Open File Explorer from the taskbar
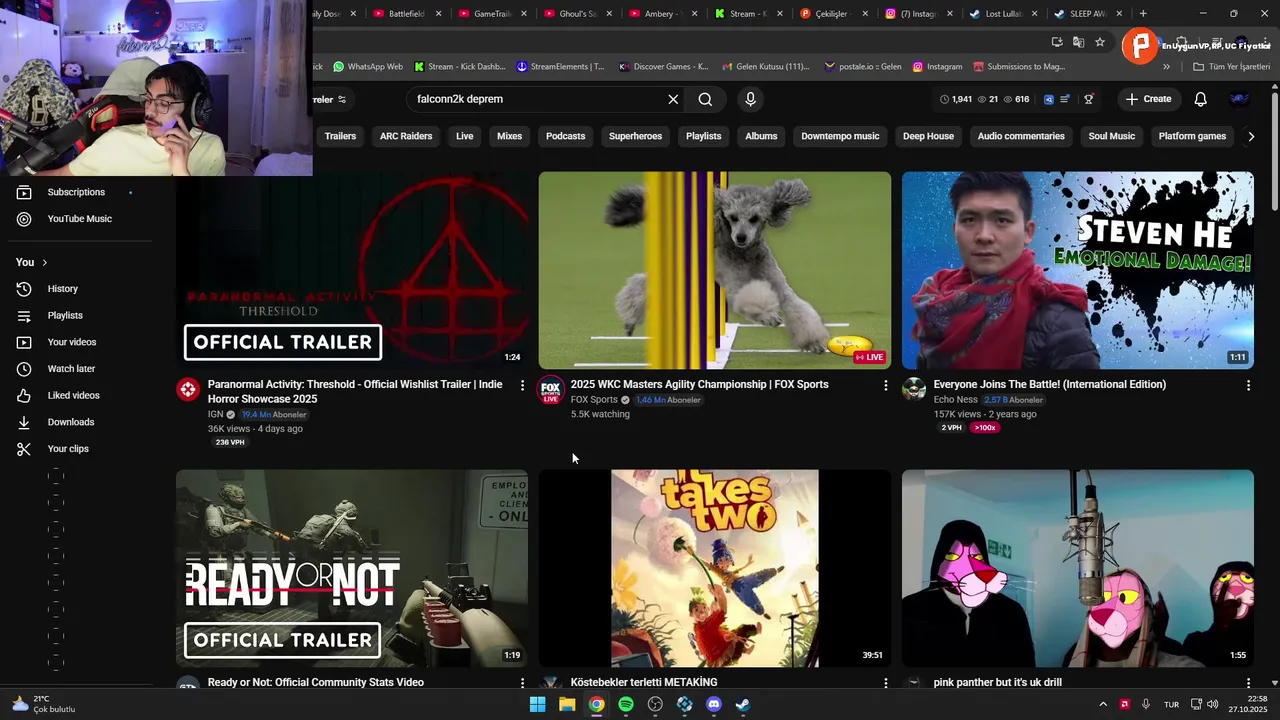Image resolution: width=1280 pixels, height=720 pixels. tap(567, 704)
